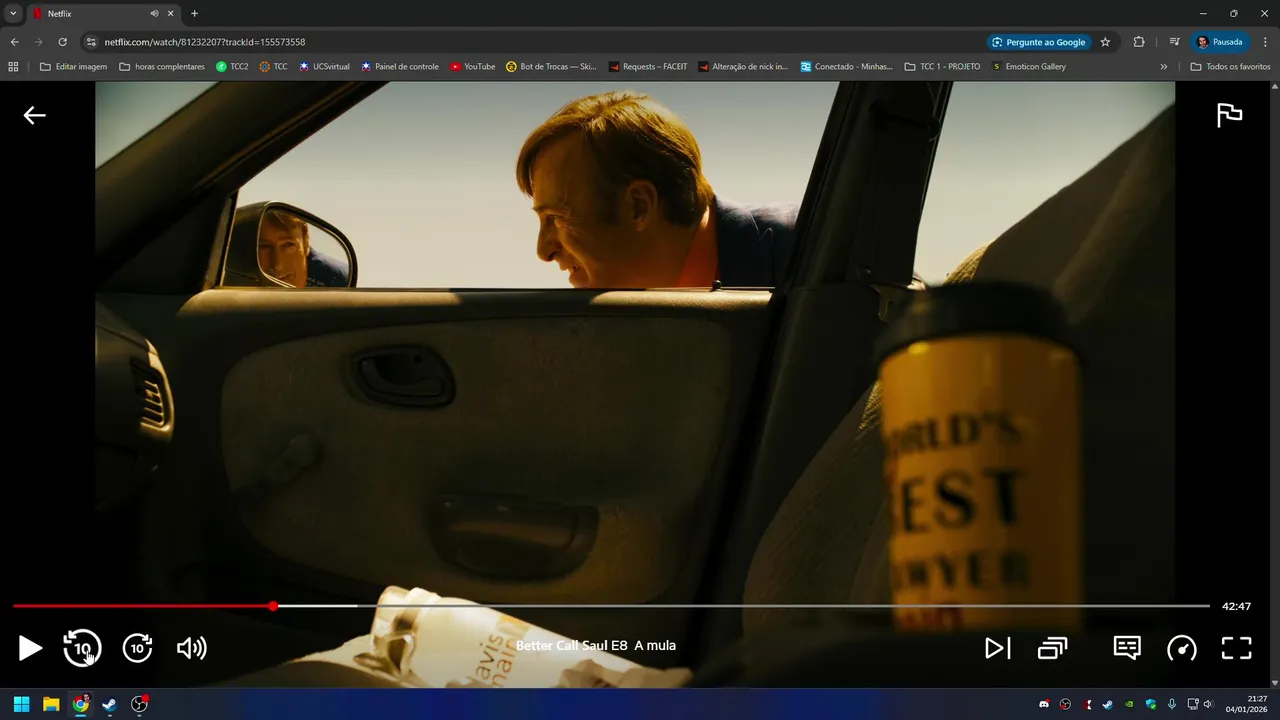Expand hidden bookmarks with the chevron
Image resolution: width=1280 pixels, height=720 pixels.
point(1164,67)
